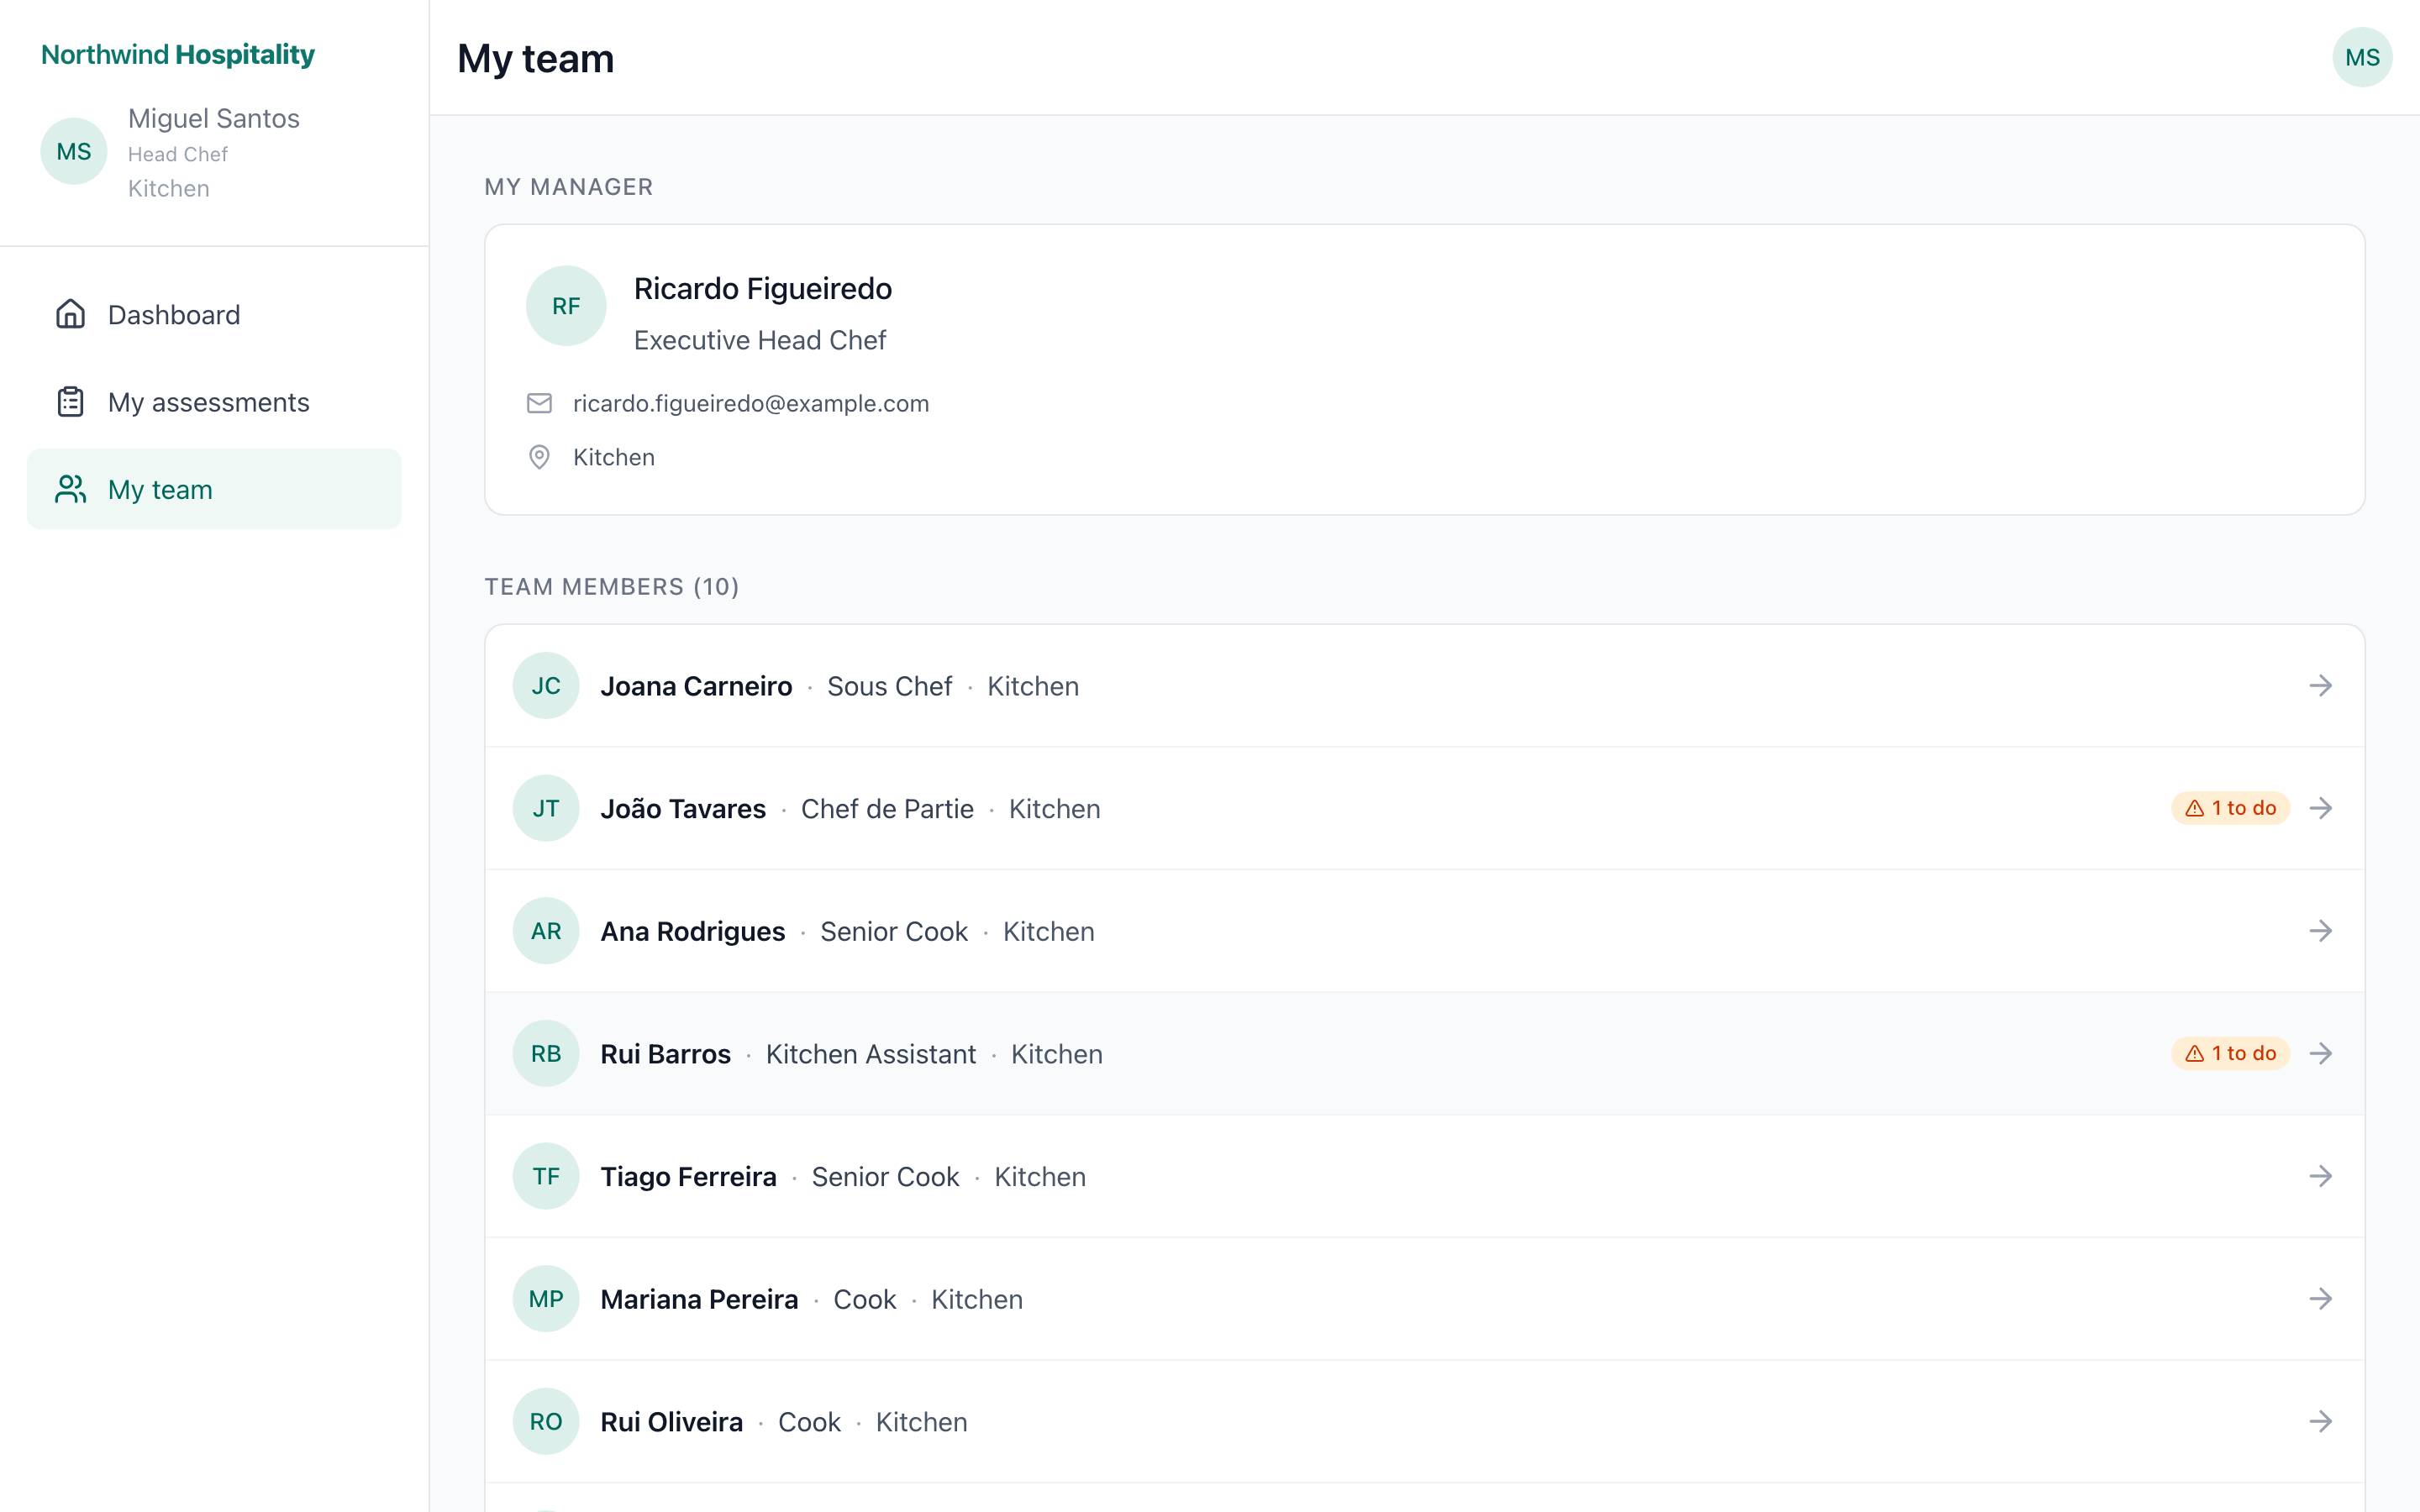Click the '1 to do' badge for Rui Barros

(x=2230, y=1054)
